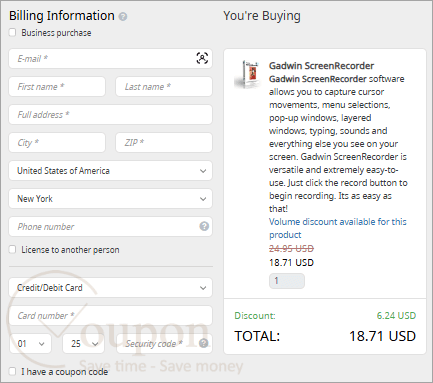The image size is (433, 383).
Task: Enable the Business purchase checkbox
Action: click(12, 32)
